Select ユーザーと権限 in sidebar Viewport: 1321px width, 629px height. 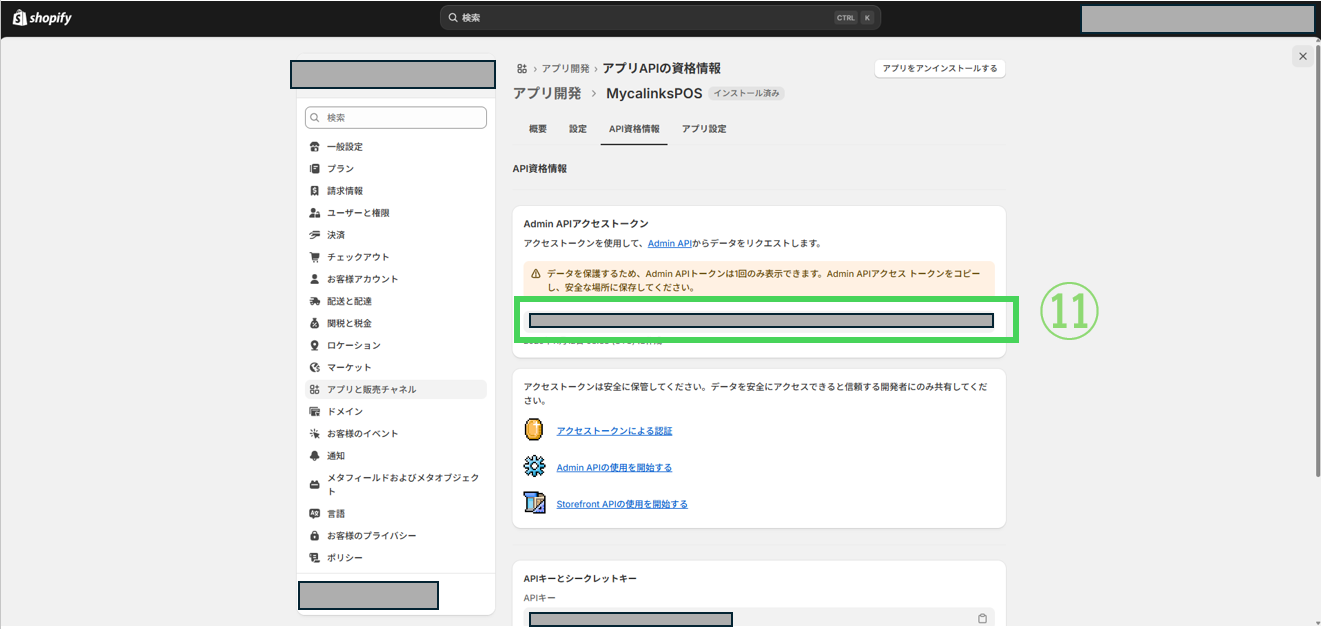(x=357, y=213)
